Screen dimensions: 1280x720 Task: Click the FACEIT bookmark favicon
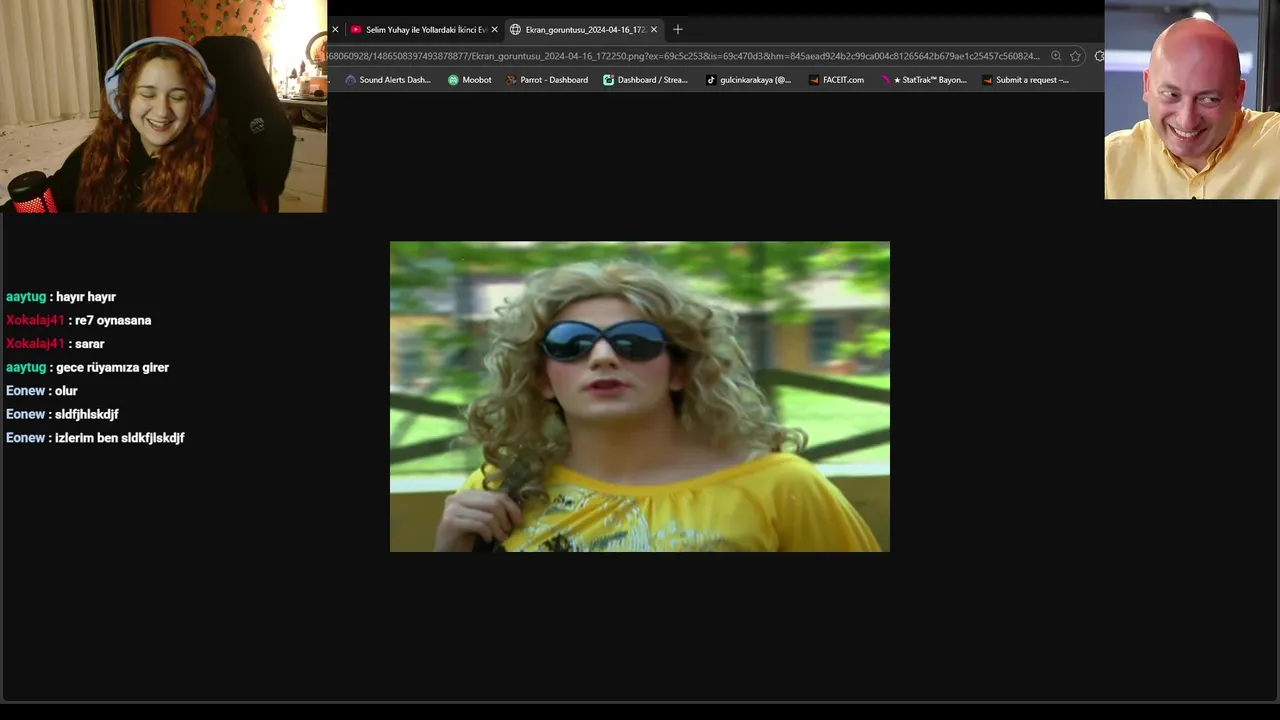point(814,80)
